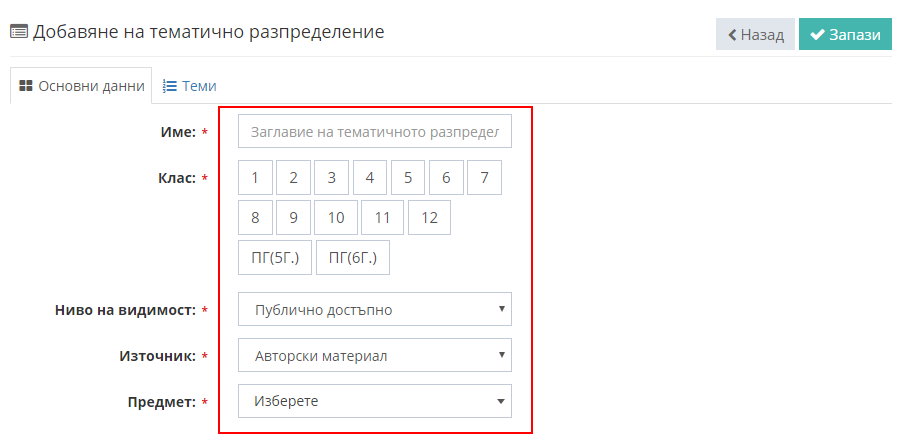This screenshot has width=901, height=443.
Task: Toggle the ПГ(5Г.) class option
Action: (275, 258)
